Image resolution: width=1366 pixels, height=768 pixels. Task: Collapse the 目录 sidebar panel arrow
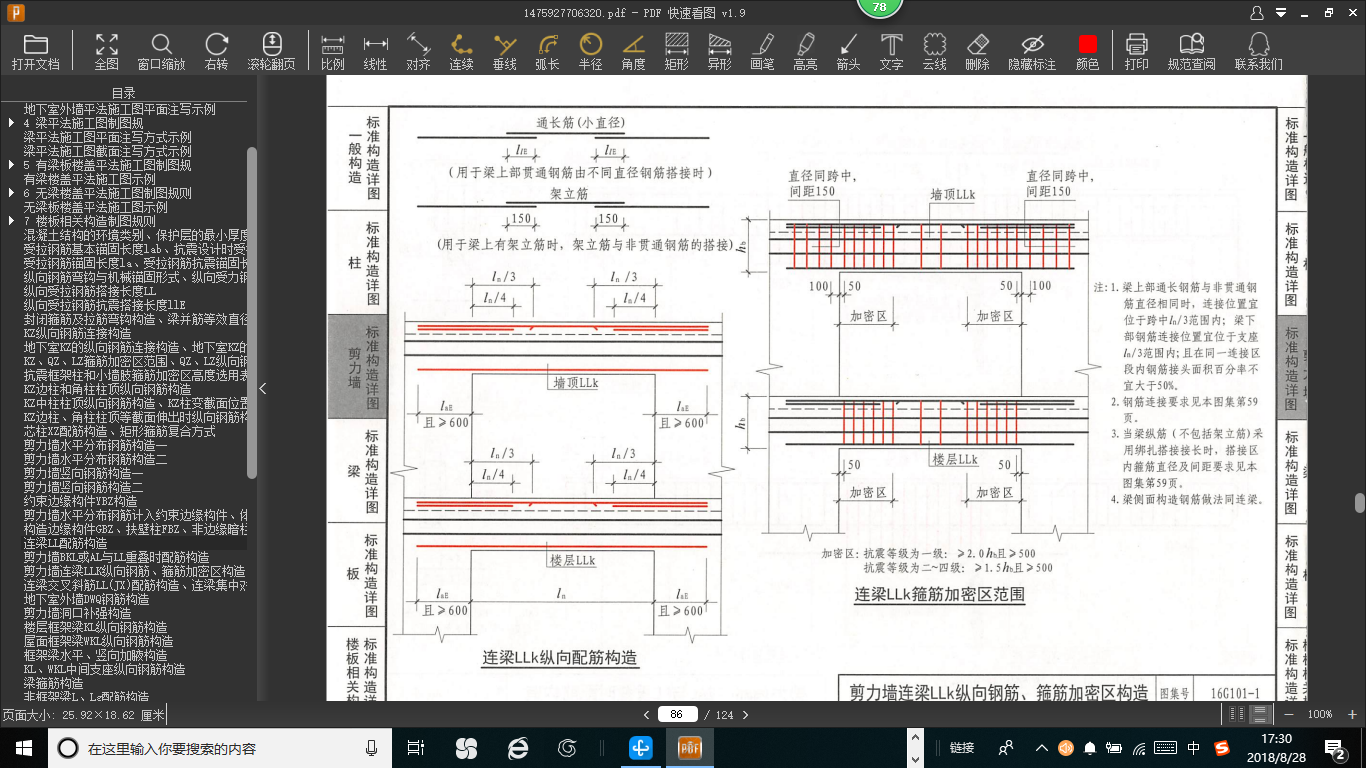[x=263, y=389]
